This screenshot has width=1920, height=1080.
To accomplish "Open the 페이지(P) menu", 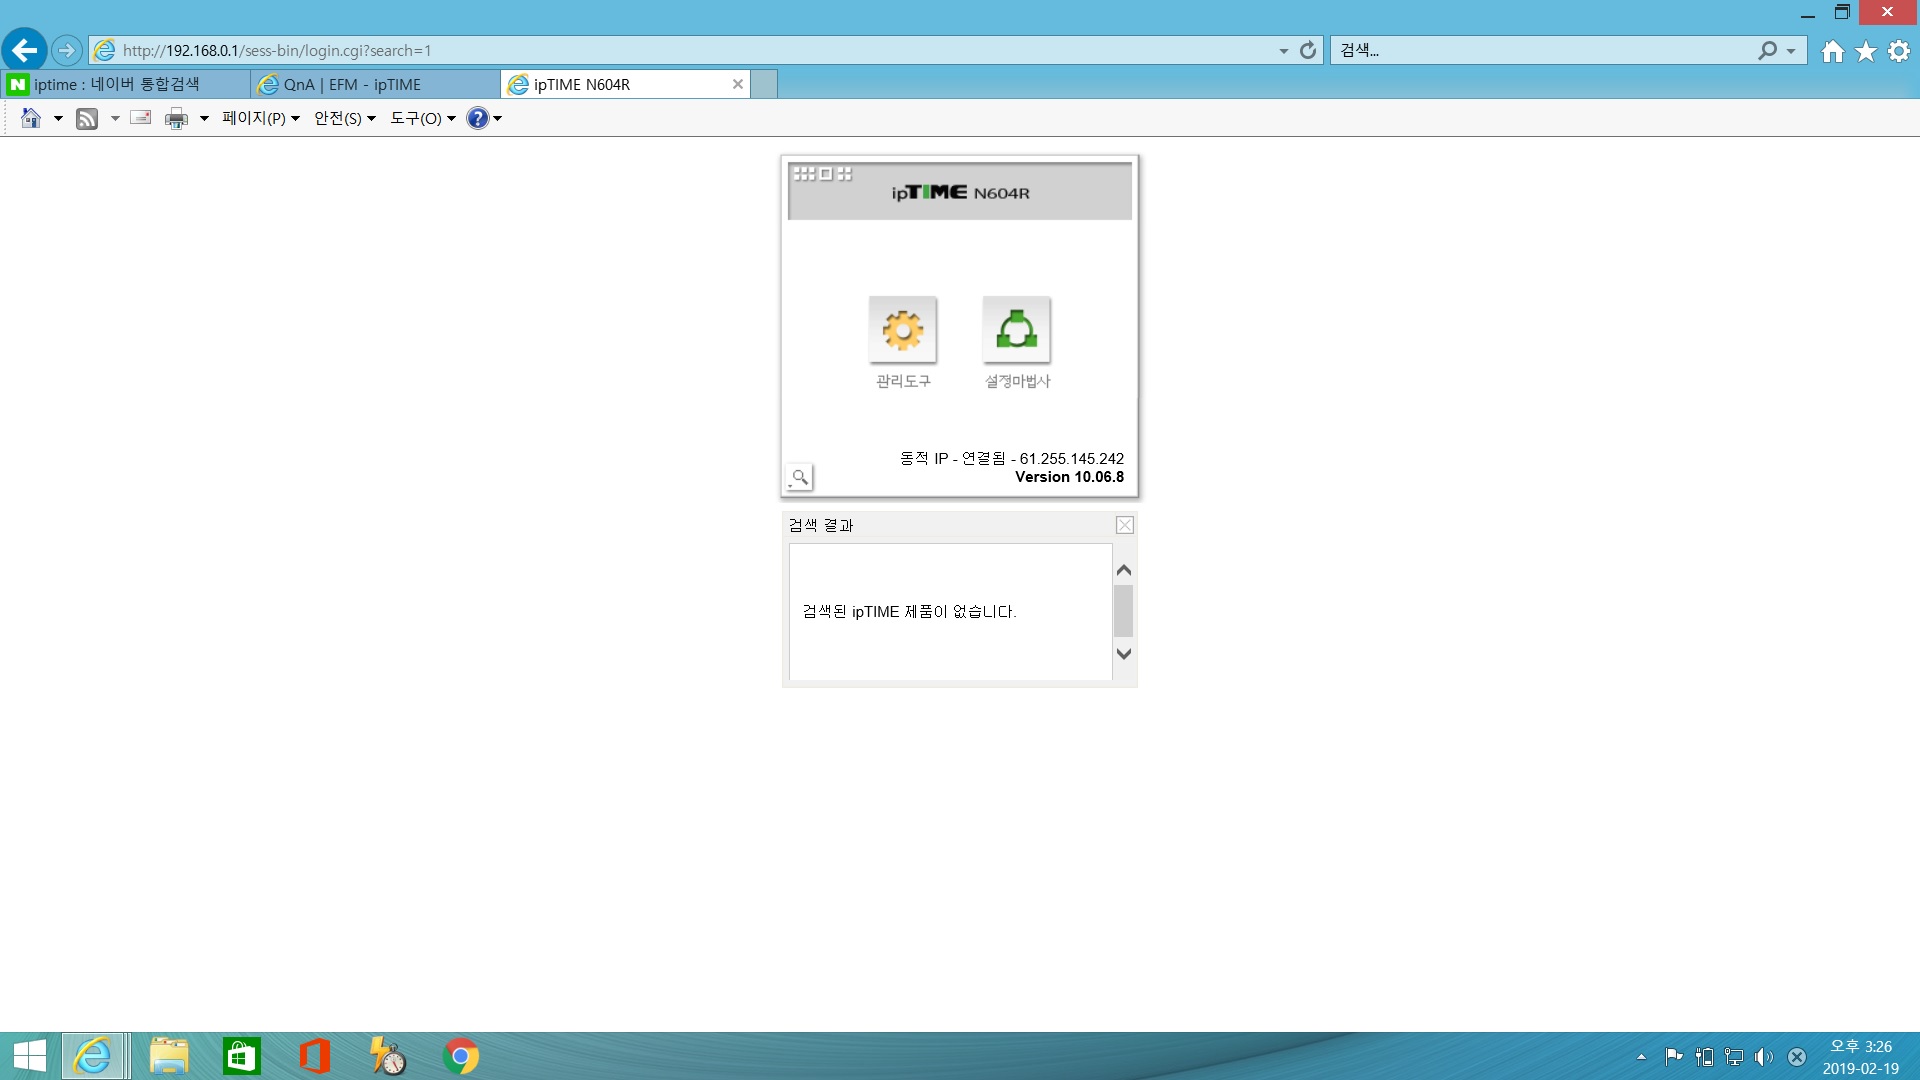I will (x=261, y=118).
